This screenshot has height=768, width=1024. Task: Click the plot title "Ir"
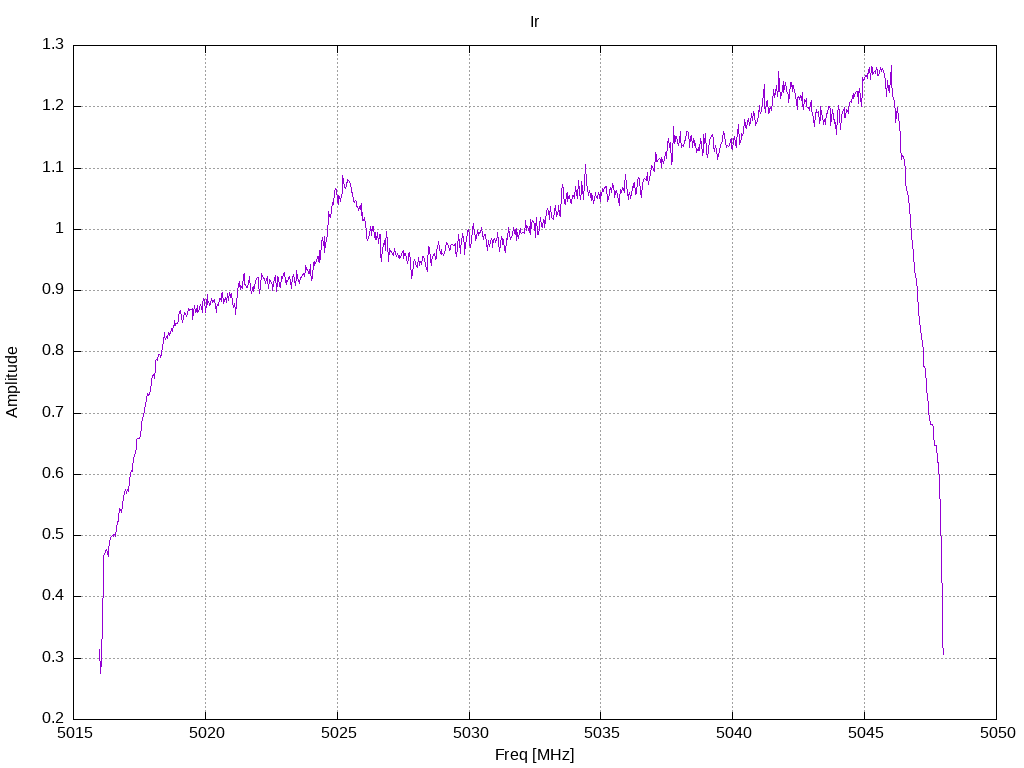click(x=534, y=21)
